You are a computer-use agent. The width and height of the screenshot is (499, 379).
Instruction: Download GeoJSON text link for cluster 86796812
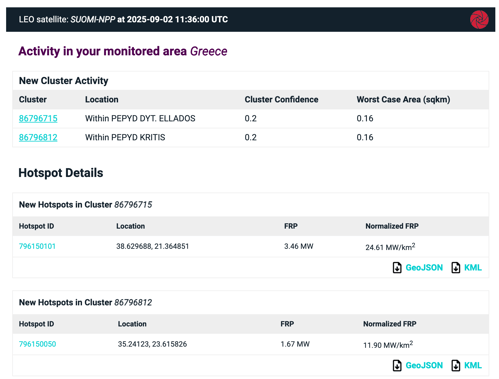(424, 365)
